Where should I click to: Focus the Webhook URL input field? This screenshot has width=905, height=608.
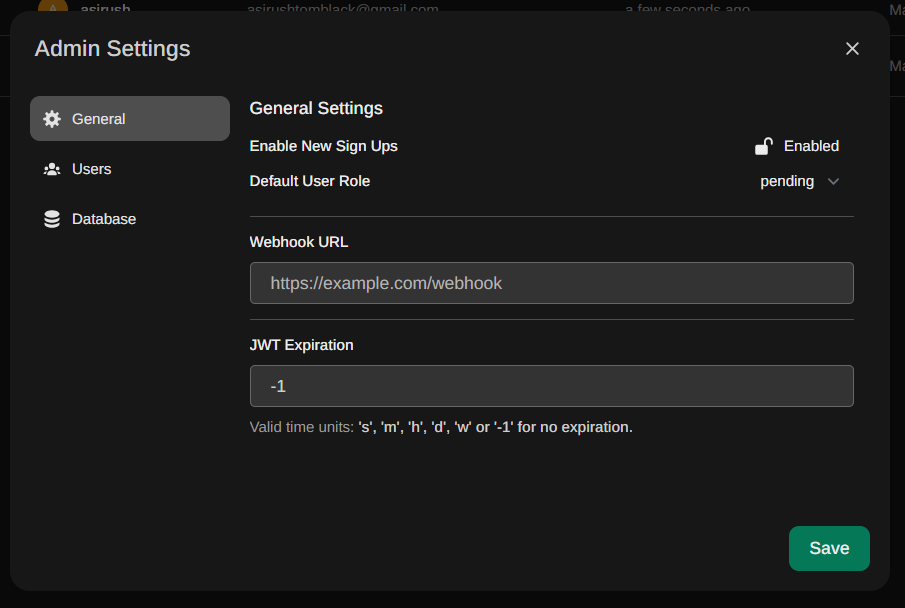[551, 283]
